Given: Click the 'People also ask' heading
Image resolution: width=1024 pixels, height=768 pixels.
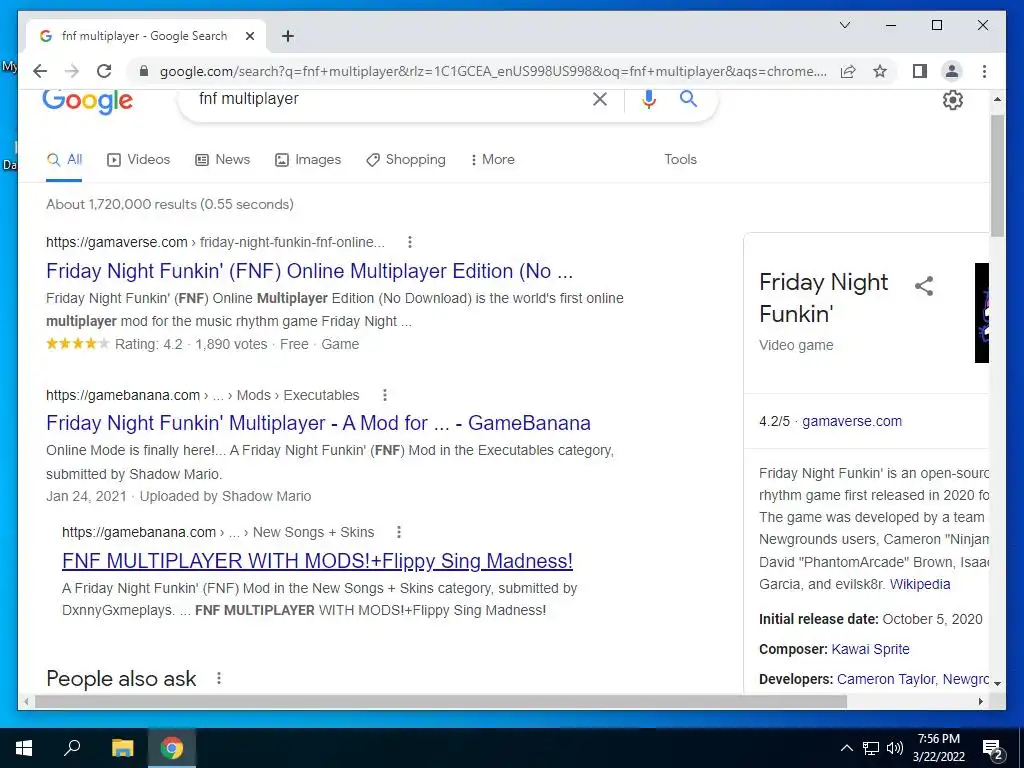Looking at the screenshot, I should point(121,679).
